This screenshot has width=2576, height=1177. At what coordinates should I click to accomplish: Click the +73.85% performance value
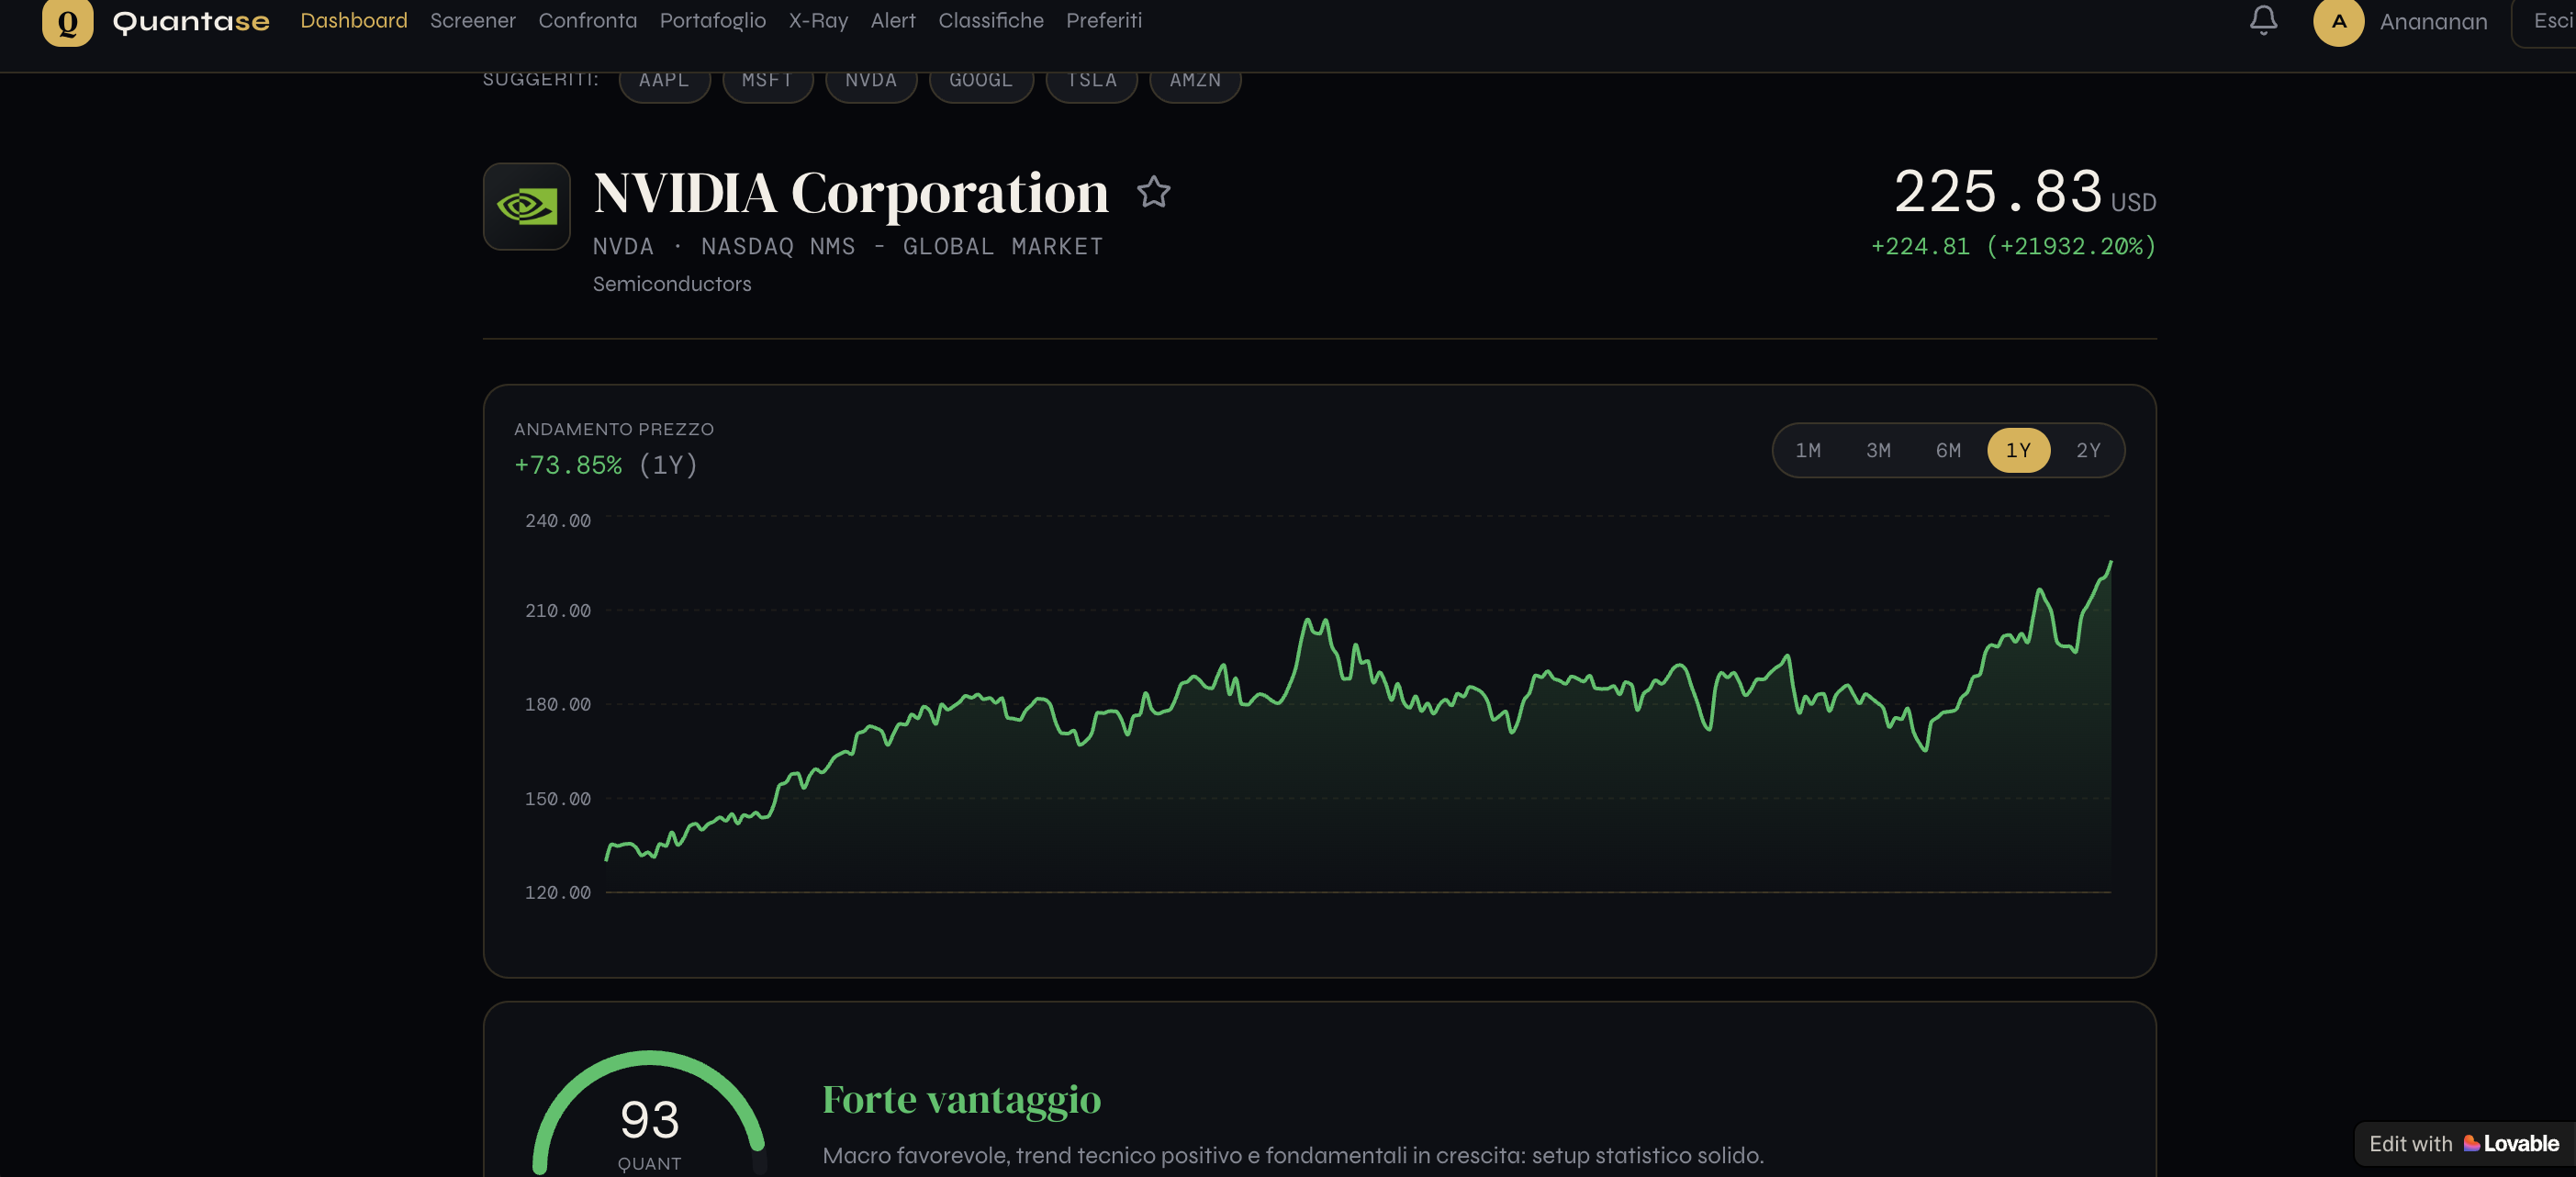pyautogui.click(x=567, y=465)
